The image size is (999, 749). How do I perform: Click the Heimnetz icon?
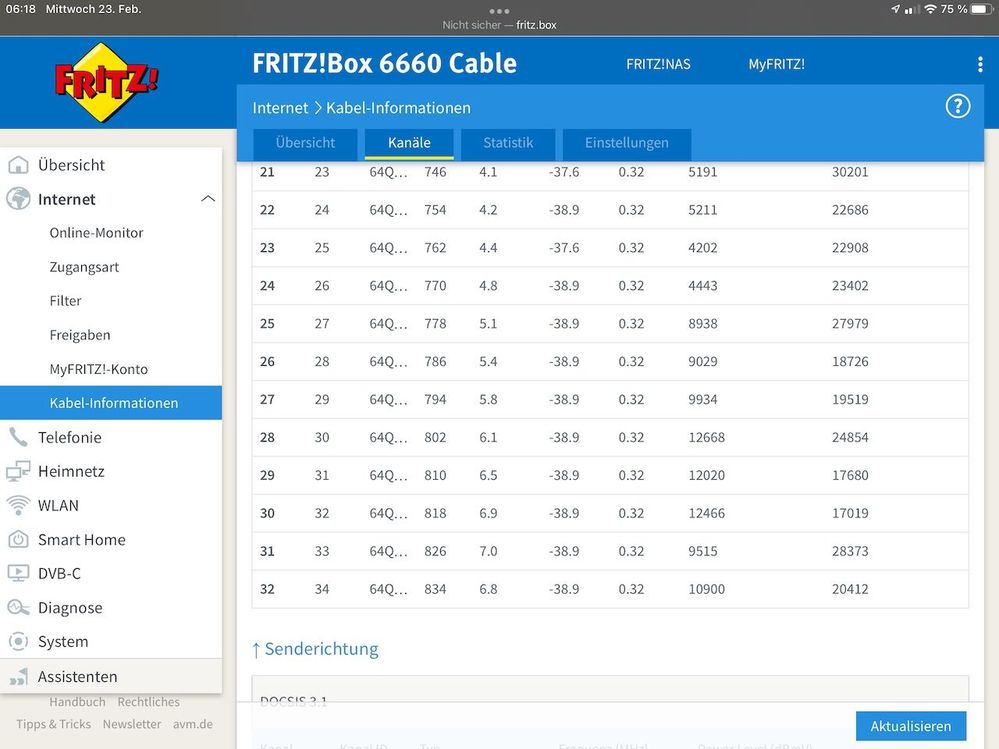point(19,471)
